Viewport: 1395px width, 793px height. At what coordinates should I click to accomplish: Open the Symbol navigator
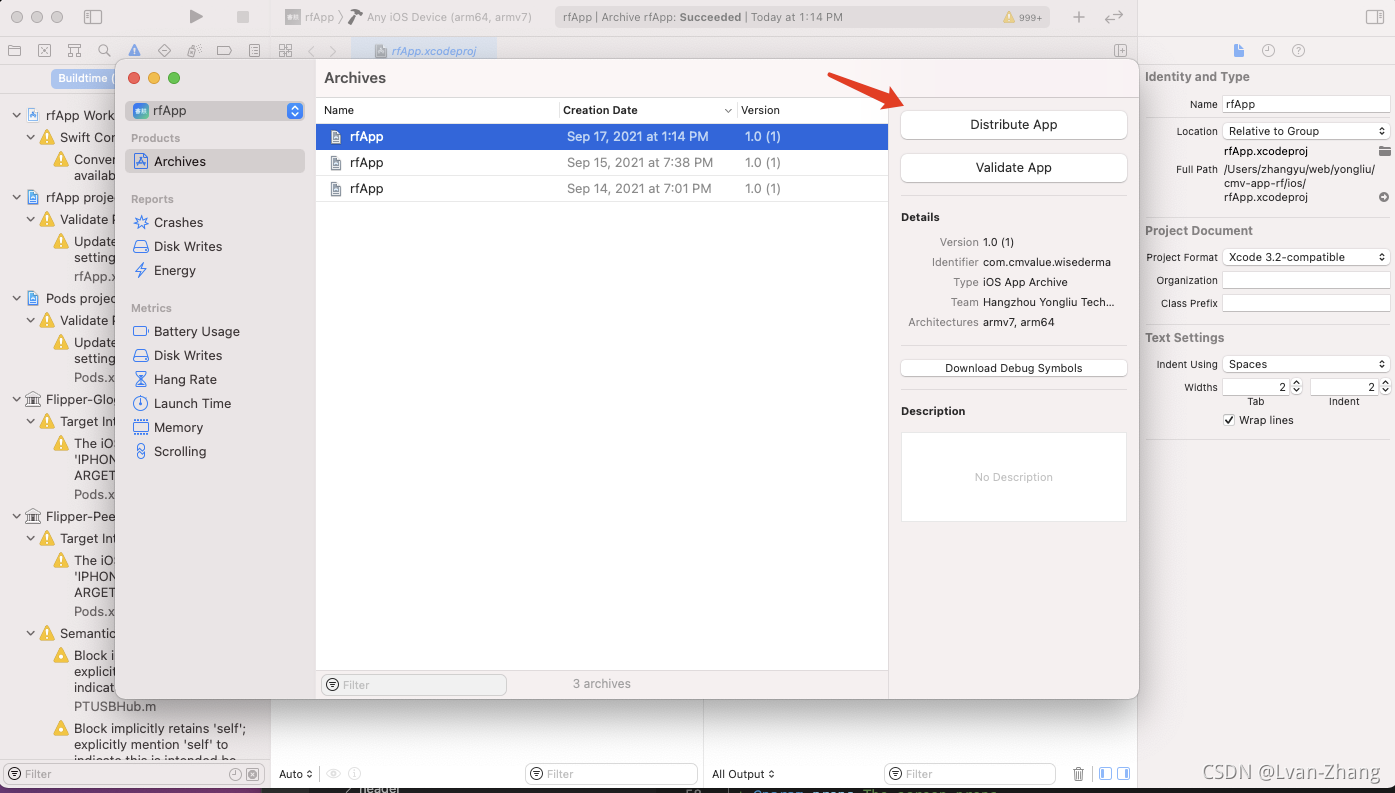point(74,50)
